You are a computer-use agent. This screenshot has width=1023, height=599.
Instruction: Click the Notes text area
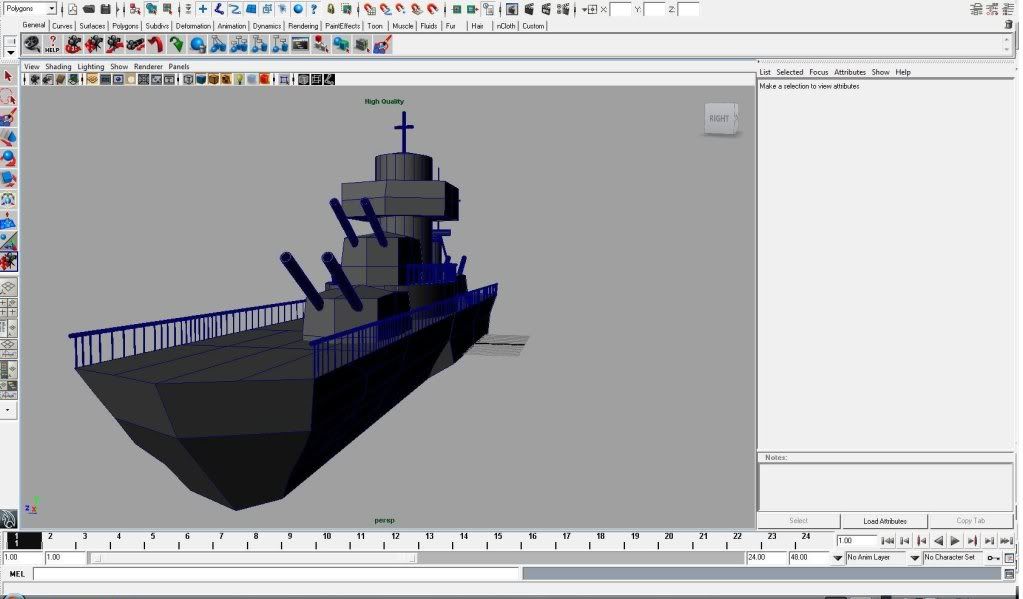tap(885, 487)
